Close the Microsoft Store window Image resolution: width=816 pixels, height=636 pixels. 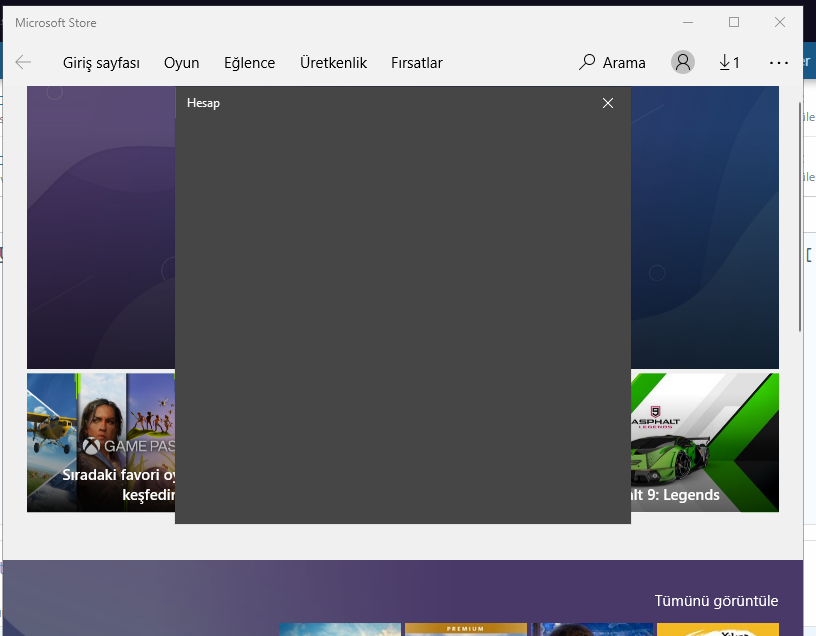tap(780, 22)
